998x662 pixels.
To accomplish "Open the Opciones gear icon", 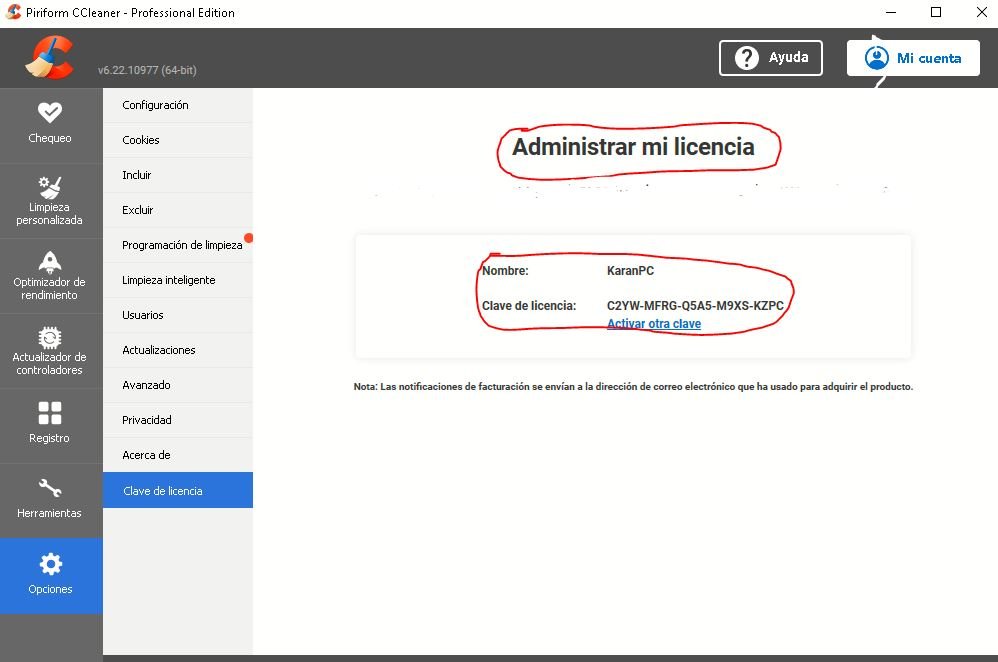I will (x=51, y=565).
